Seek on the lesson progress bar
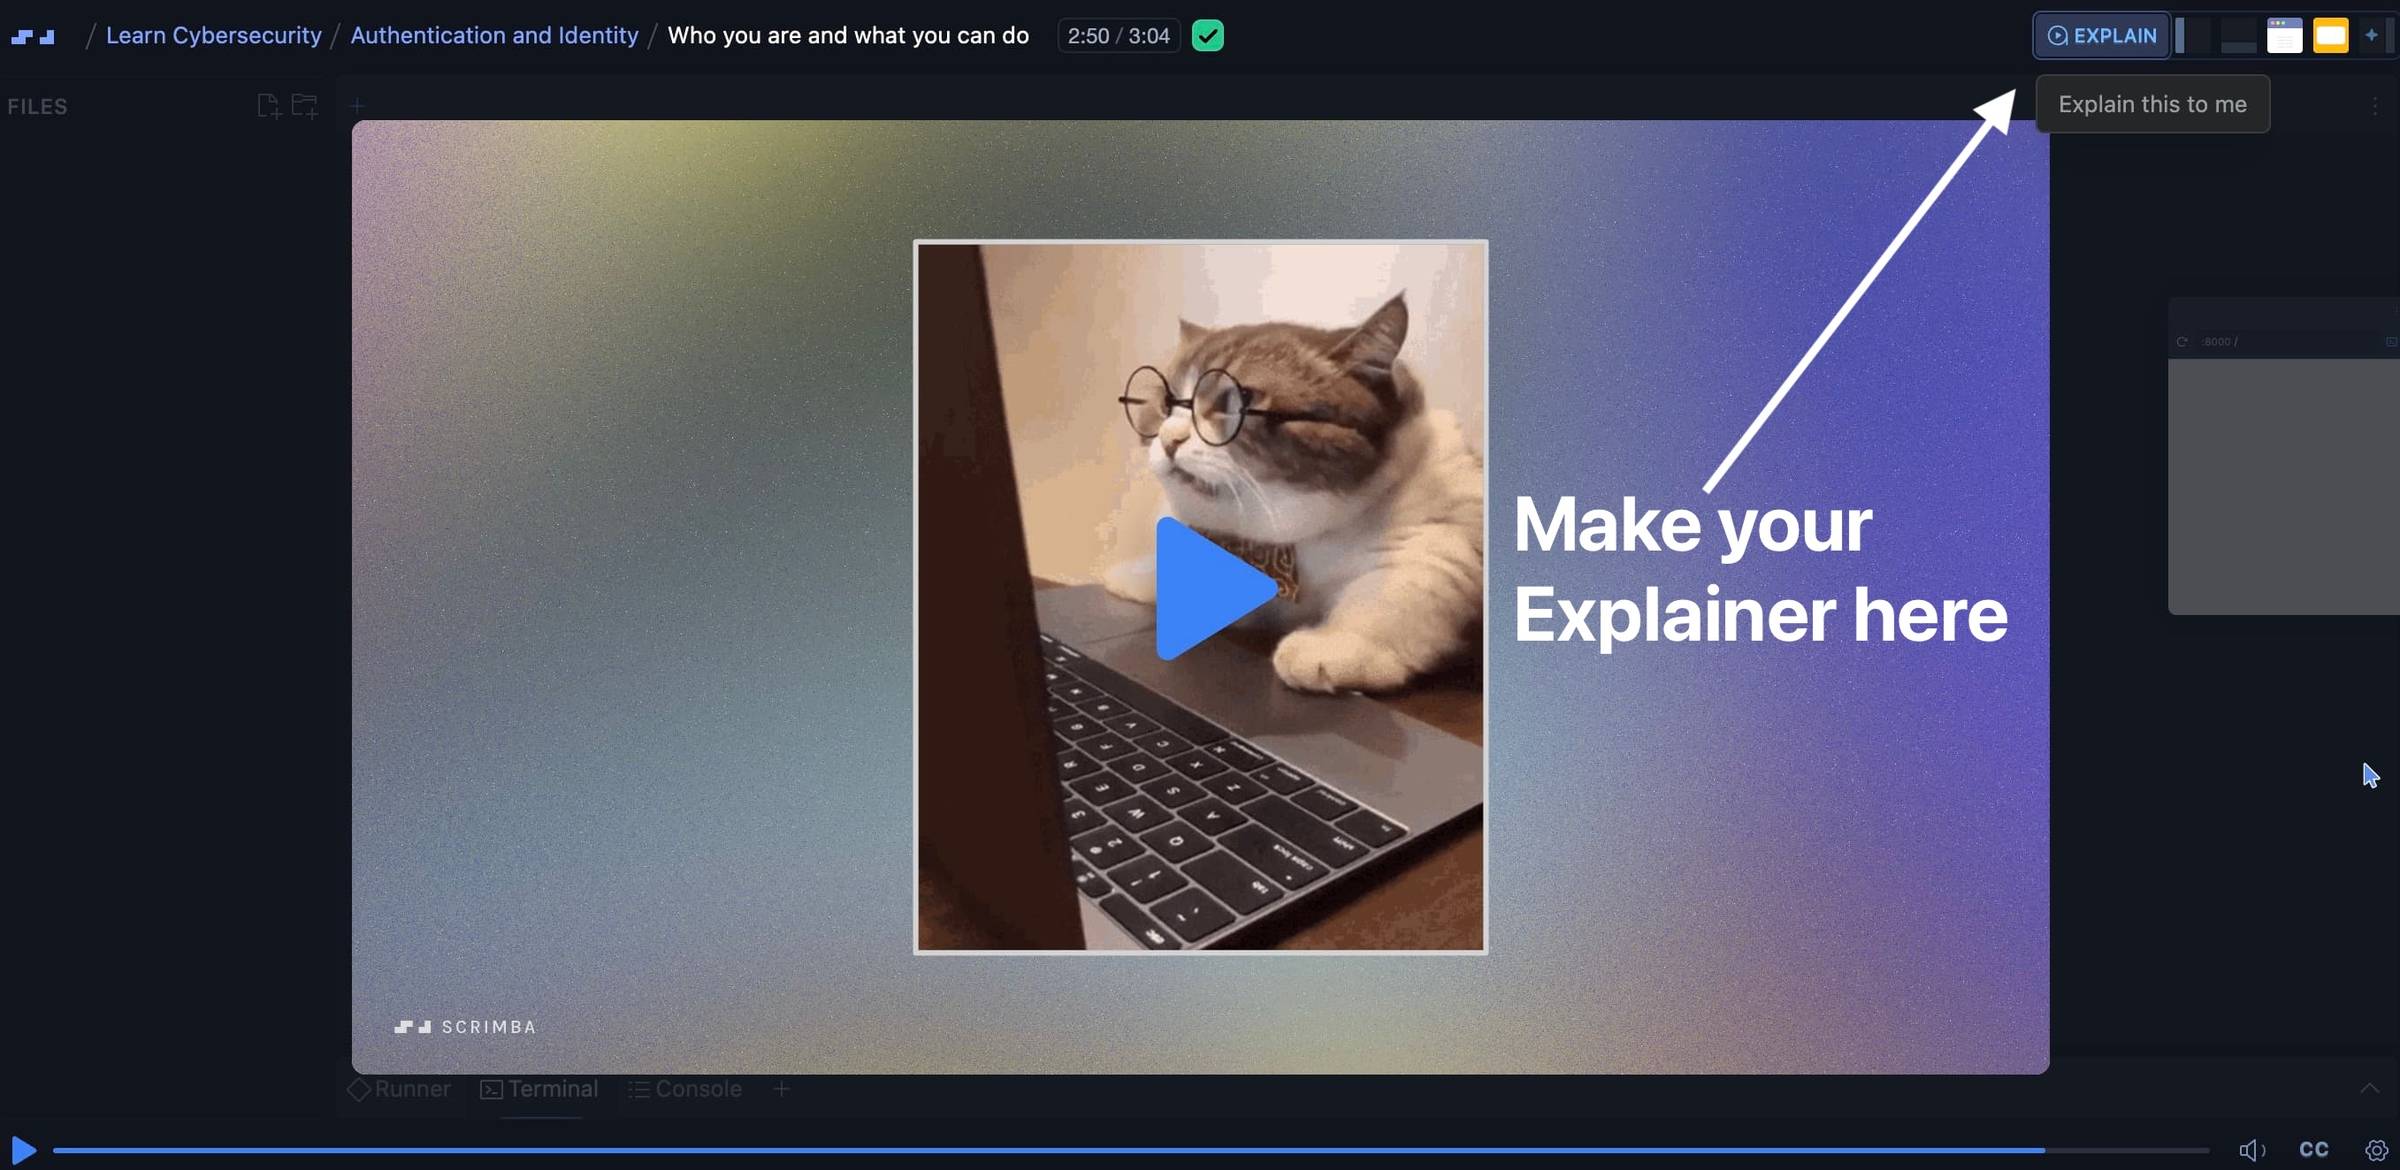This screenshot has width=2400, height=1170. point(1130,1150)
